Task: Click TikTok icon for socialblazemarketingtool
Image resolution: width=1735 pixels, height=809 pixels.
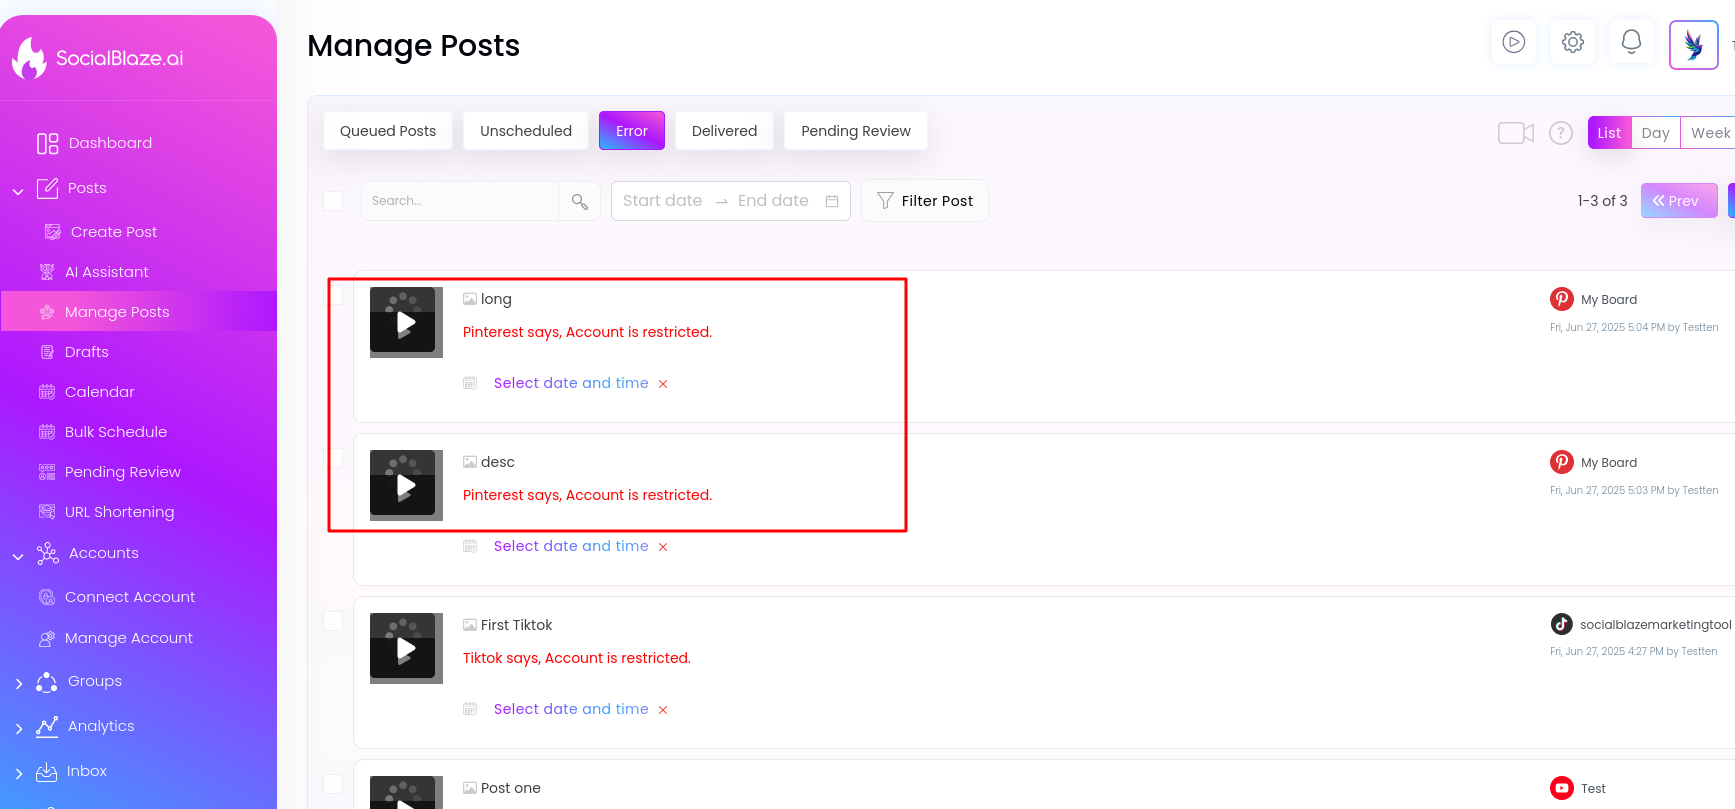Action: tap(1562, 624)
